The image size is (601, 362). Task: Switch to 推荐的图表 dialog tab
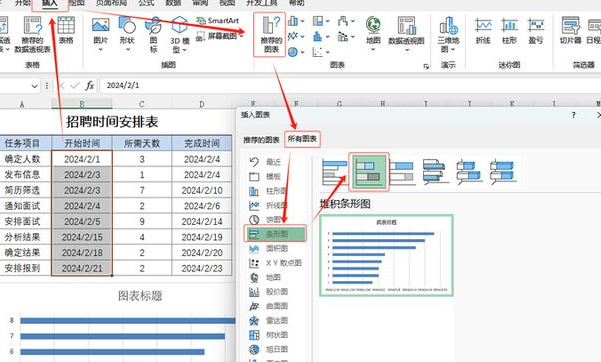[261, 140]
